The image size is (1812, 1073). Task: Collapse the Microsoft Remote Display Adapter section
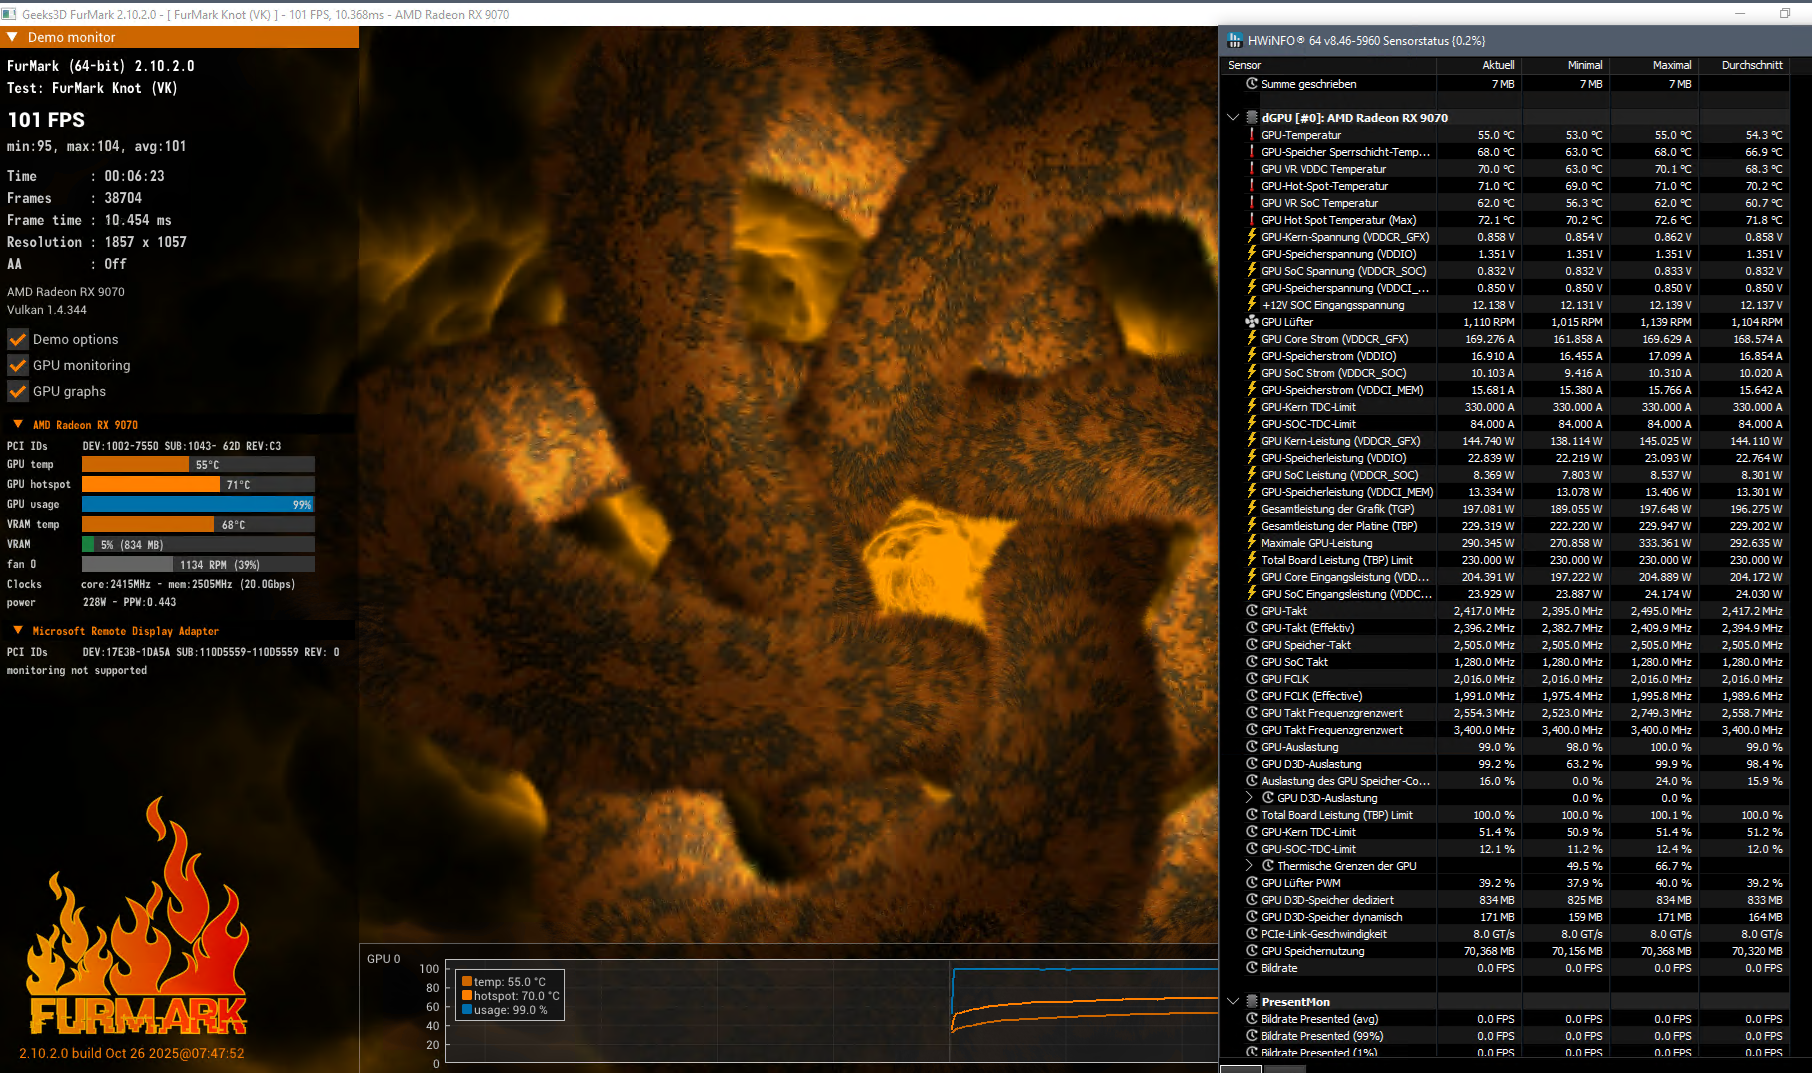point(18,630)
